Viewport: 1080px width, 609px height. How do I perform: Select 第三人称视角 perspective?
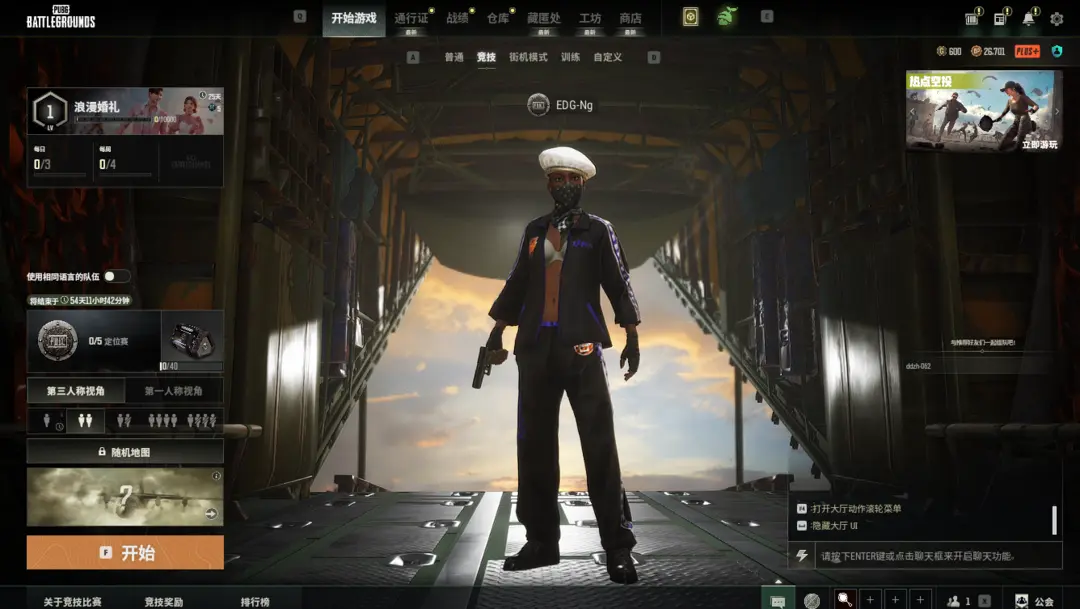tap(76, 391)
